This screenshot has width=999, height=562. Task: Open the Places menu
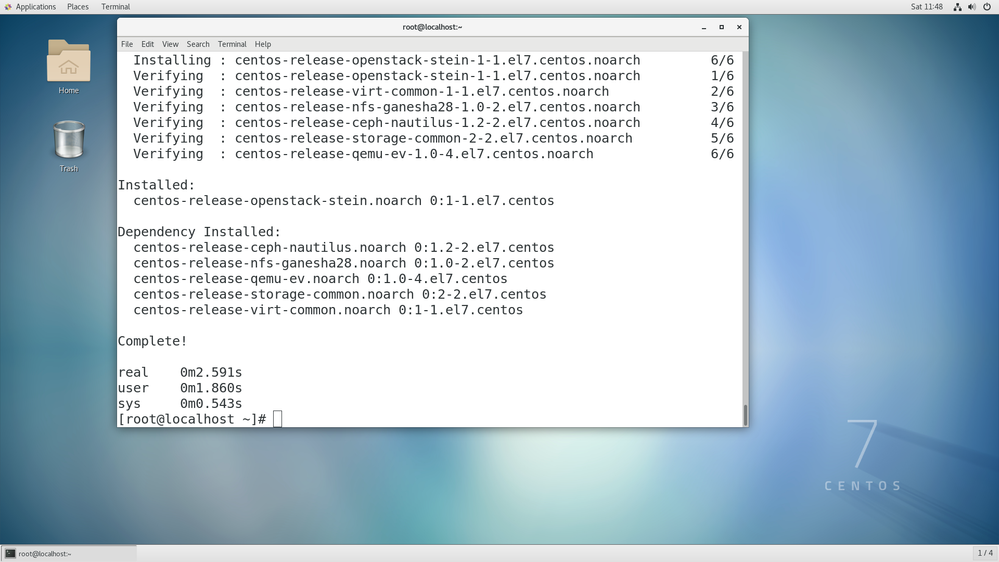77,7
